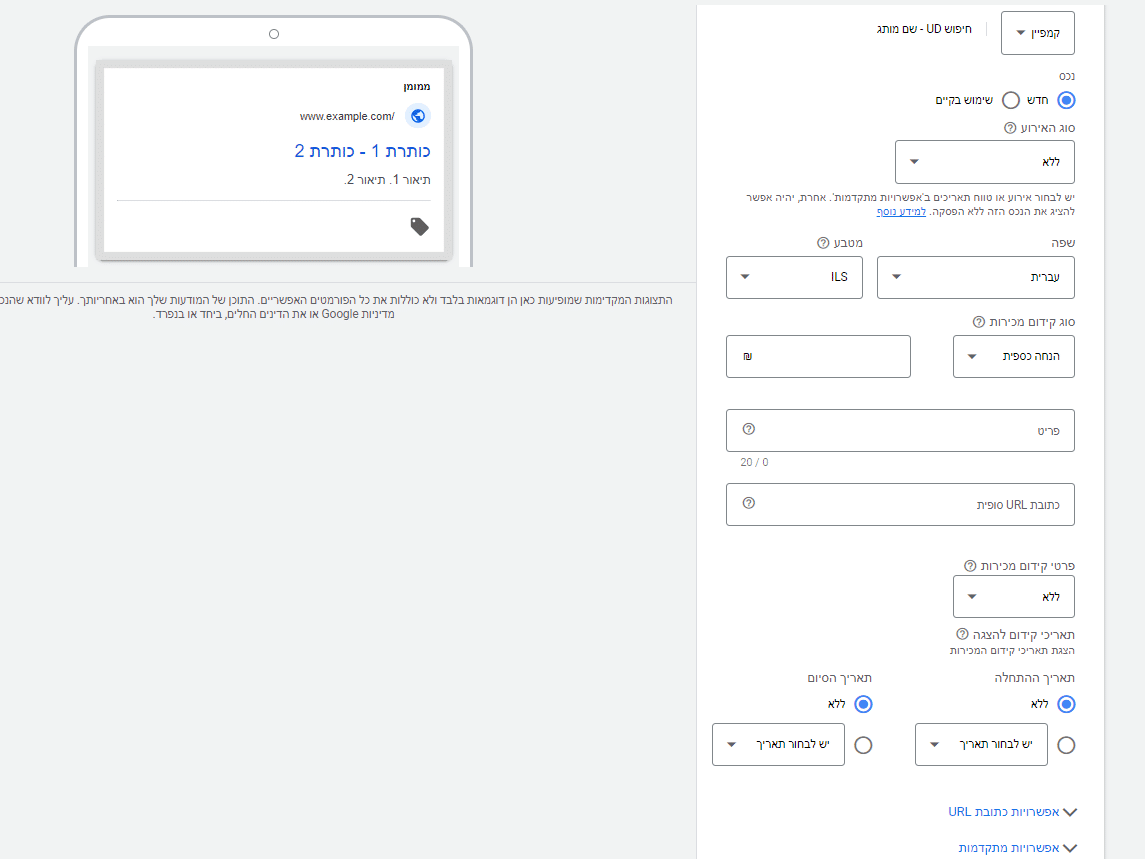Click help icon next to תאריכי קידום להצגה
The image size is (1145, 859).
click(x=962, y=634)
